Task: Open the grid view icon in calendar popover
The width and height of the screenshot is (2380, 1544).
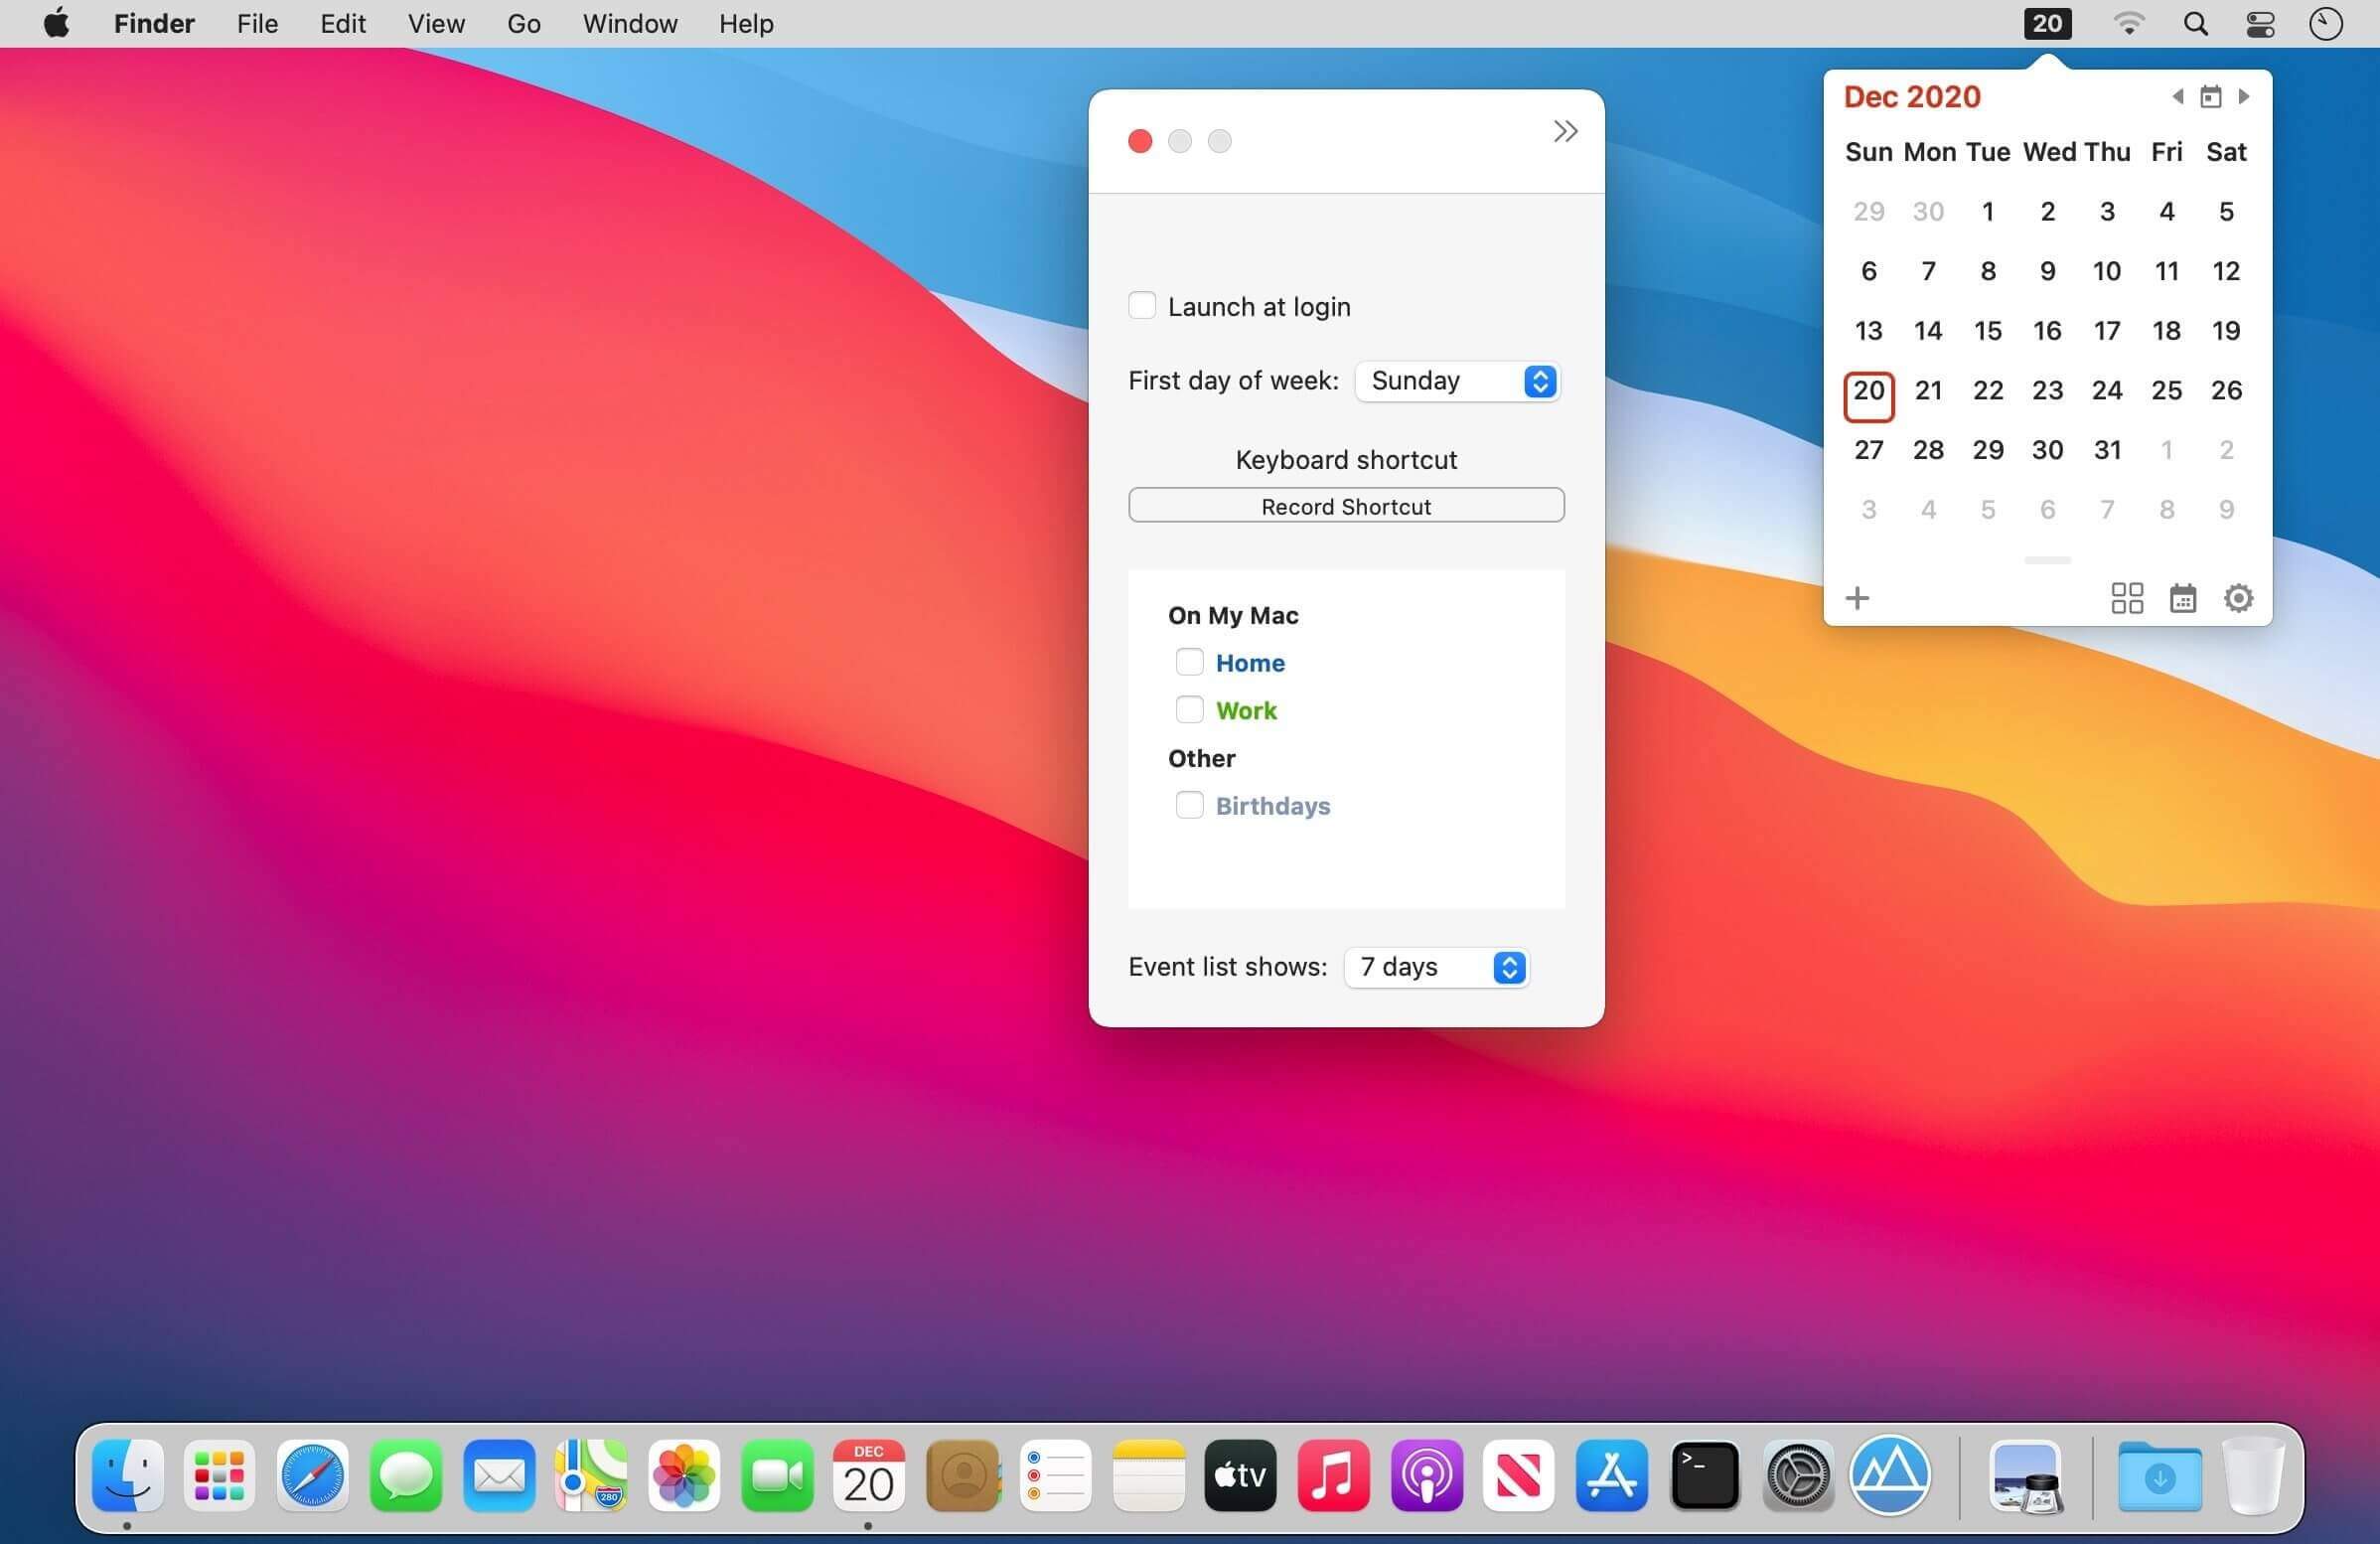Action: click(2127, 598)
